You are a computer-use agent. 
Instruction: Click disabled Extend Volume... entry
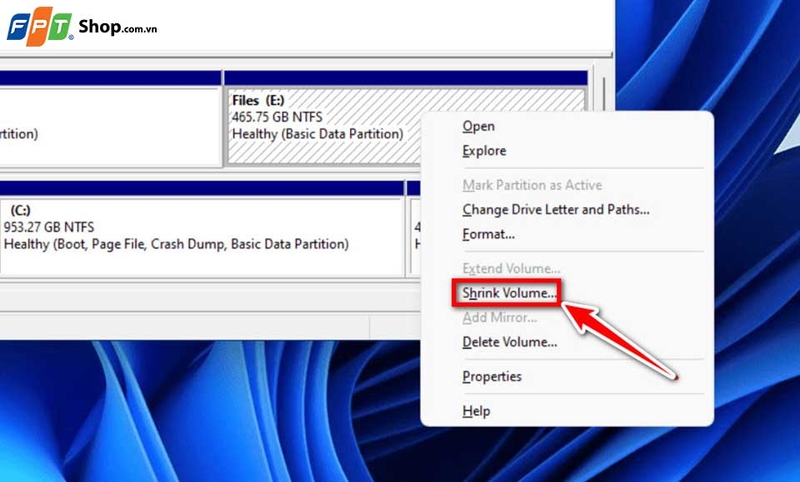(511, 268)
